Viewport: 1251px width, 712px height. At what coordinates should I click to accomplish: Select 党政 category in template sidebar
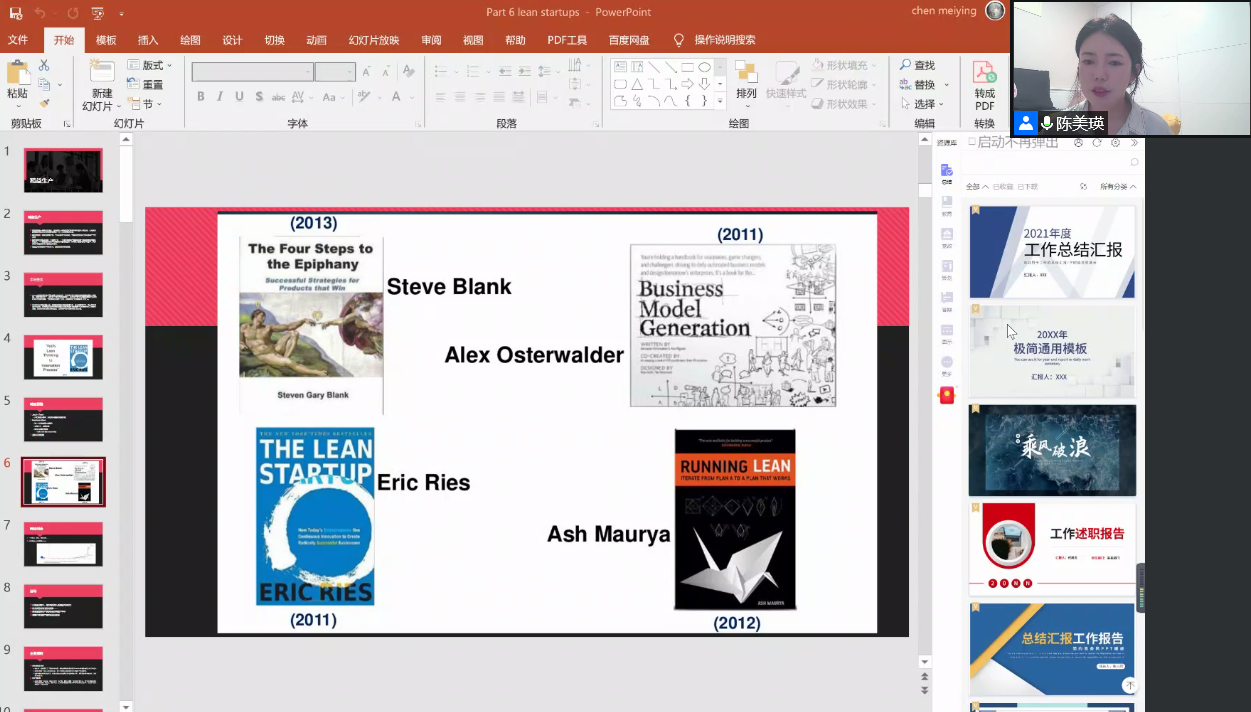947,237
